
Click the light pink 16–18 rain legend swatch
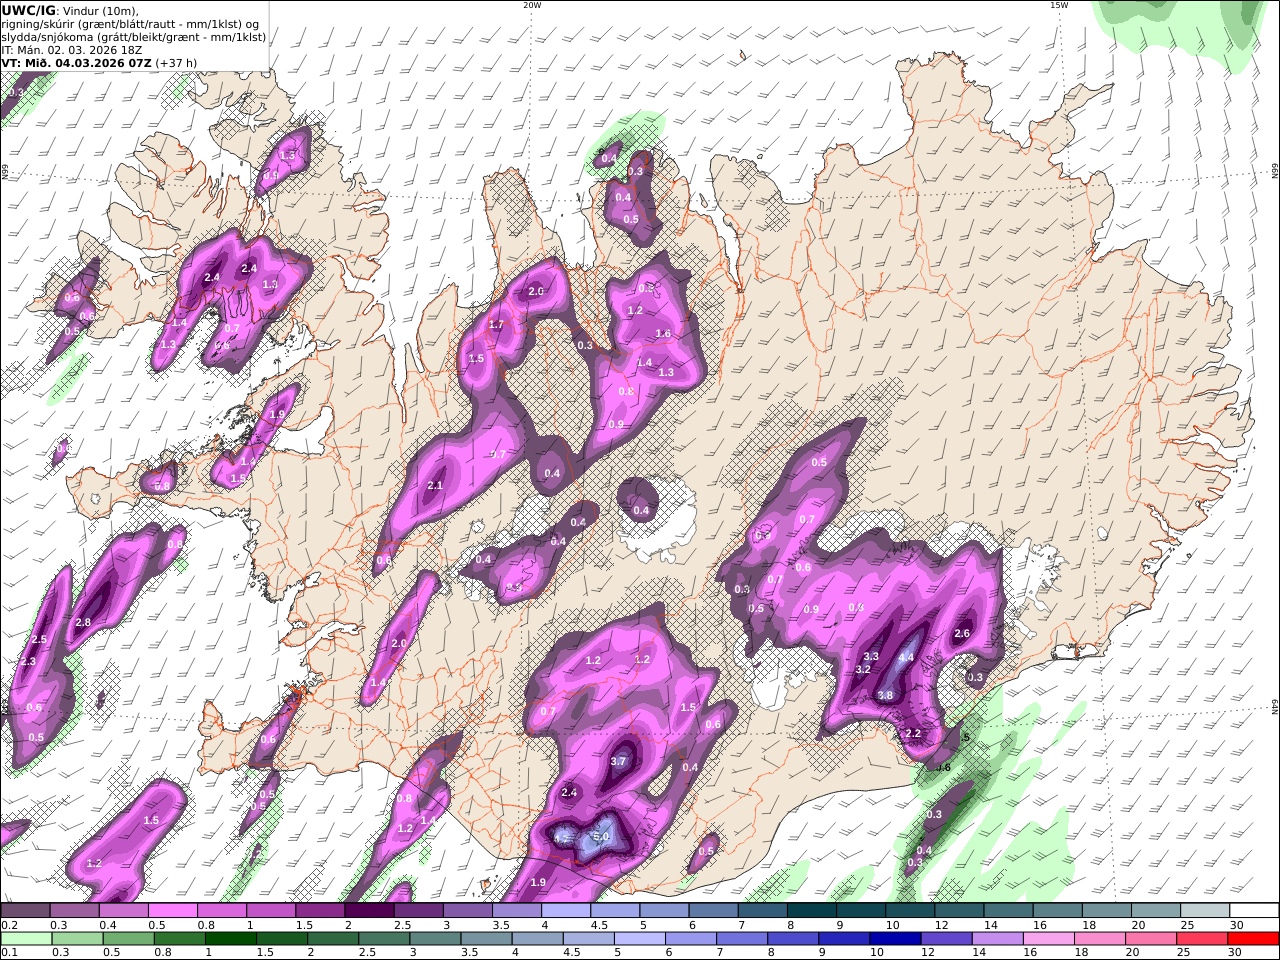[x=1047, y=939]
